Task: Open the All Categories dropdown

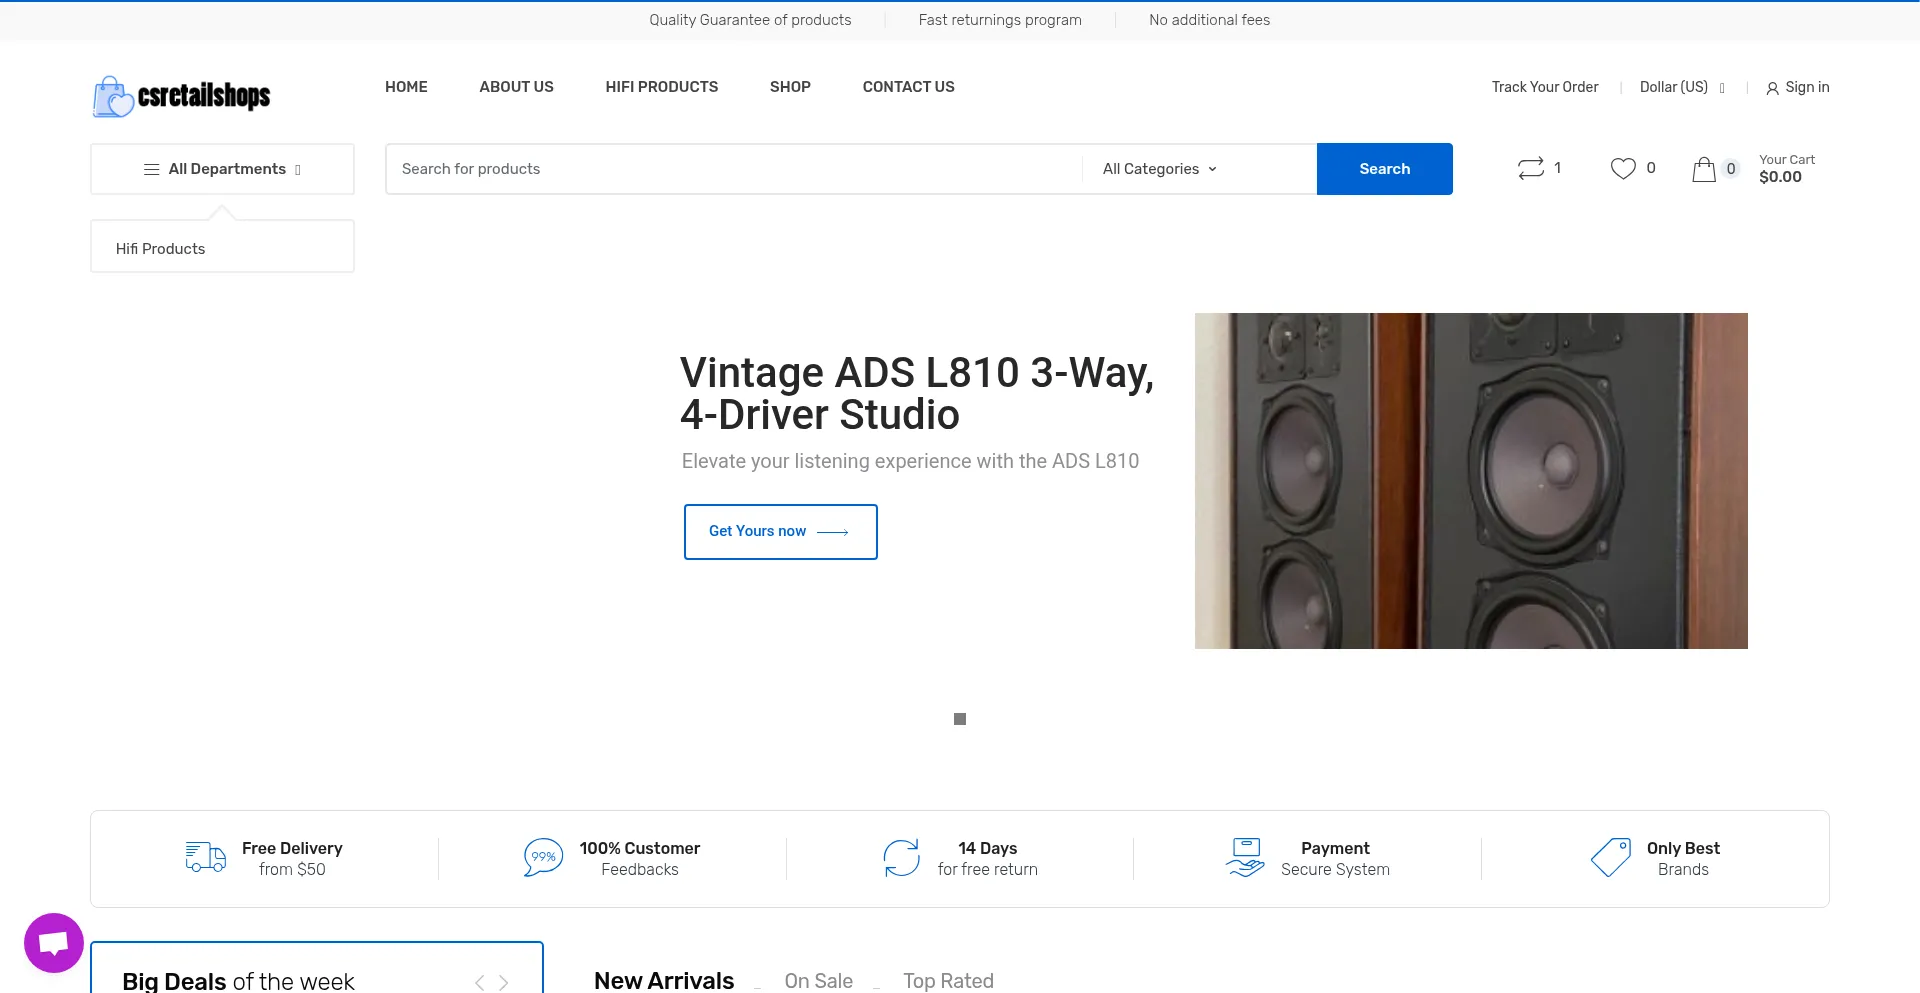Action: 1159,169
